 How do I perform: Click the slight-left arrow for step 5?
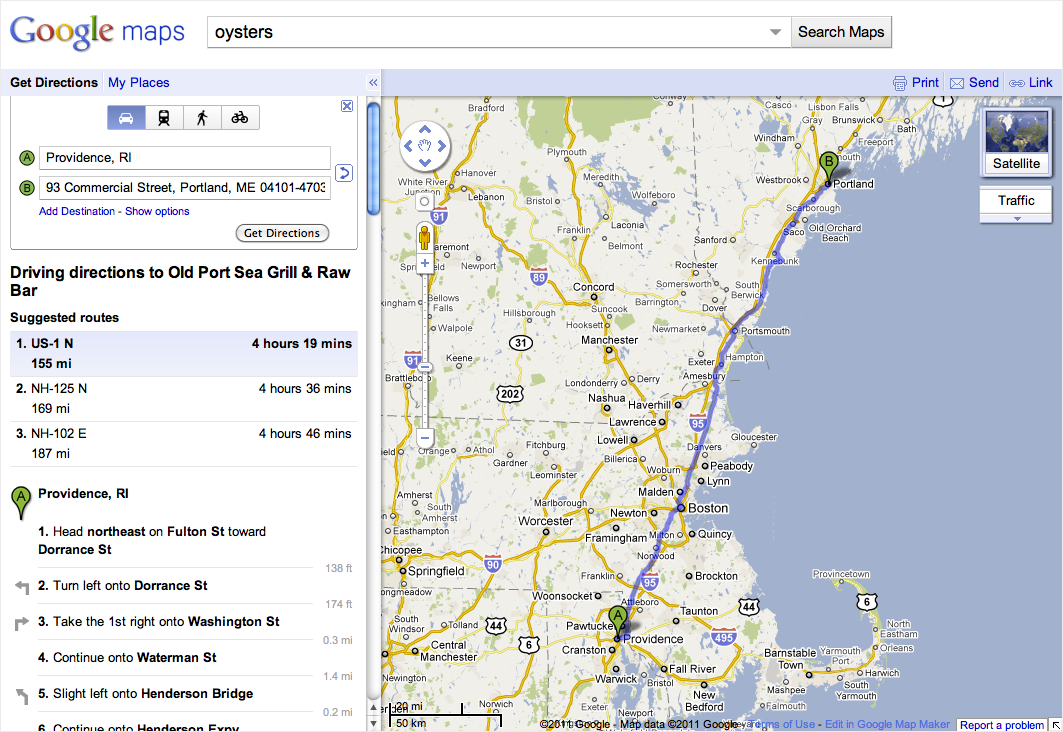(x=22, y=695)
